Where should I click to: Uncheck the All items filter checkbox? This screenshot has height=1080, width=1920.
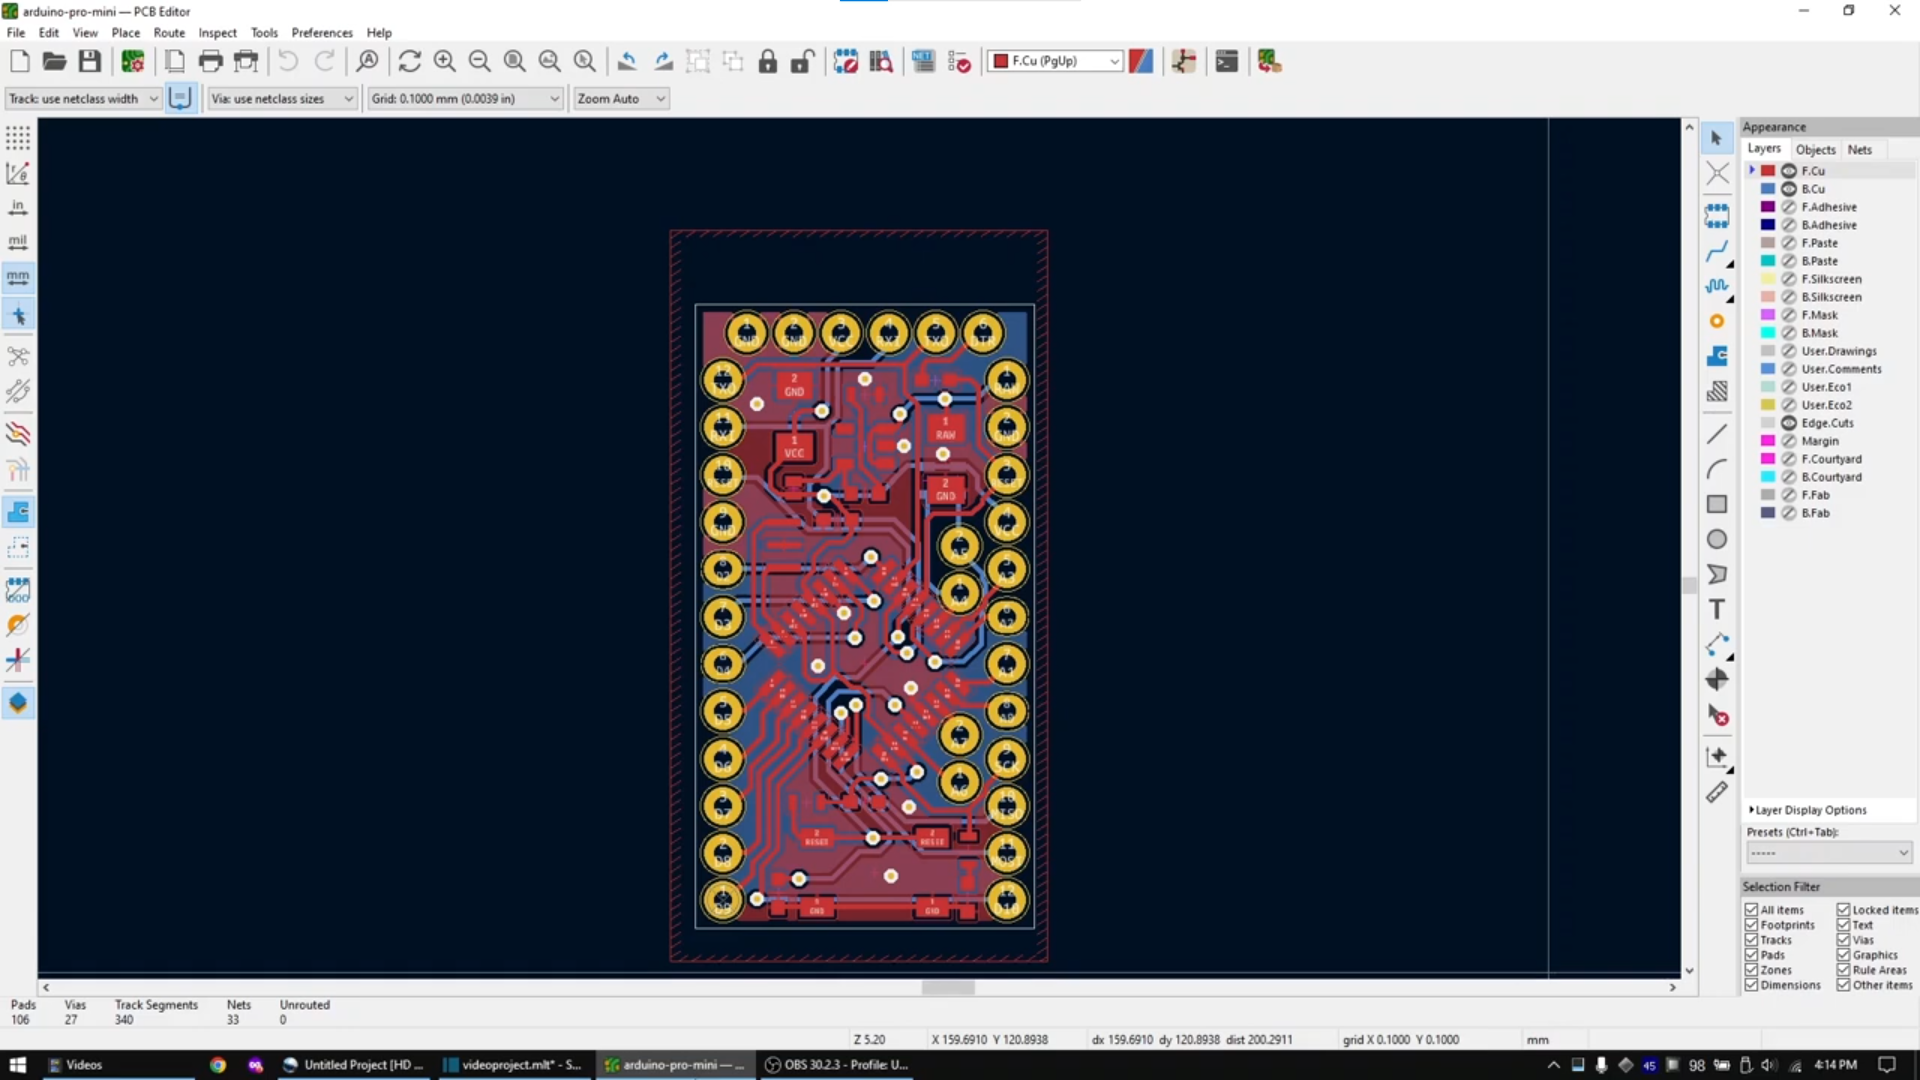1751,910
